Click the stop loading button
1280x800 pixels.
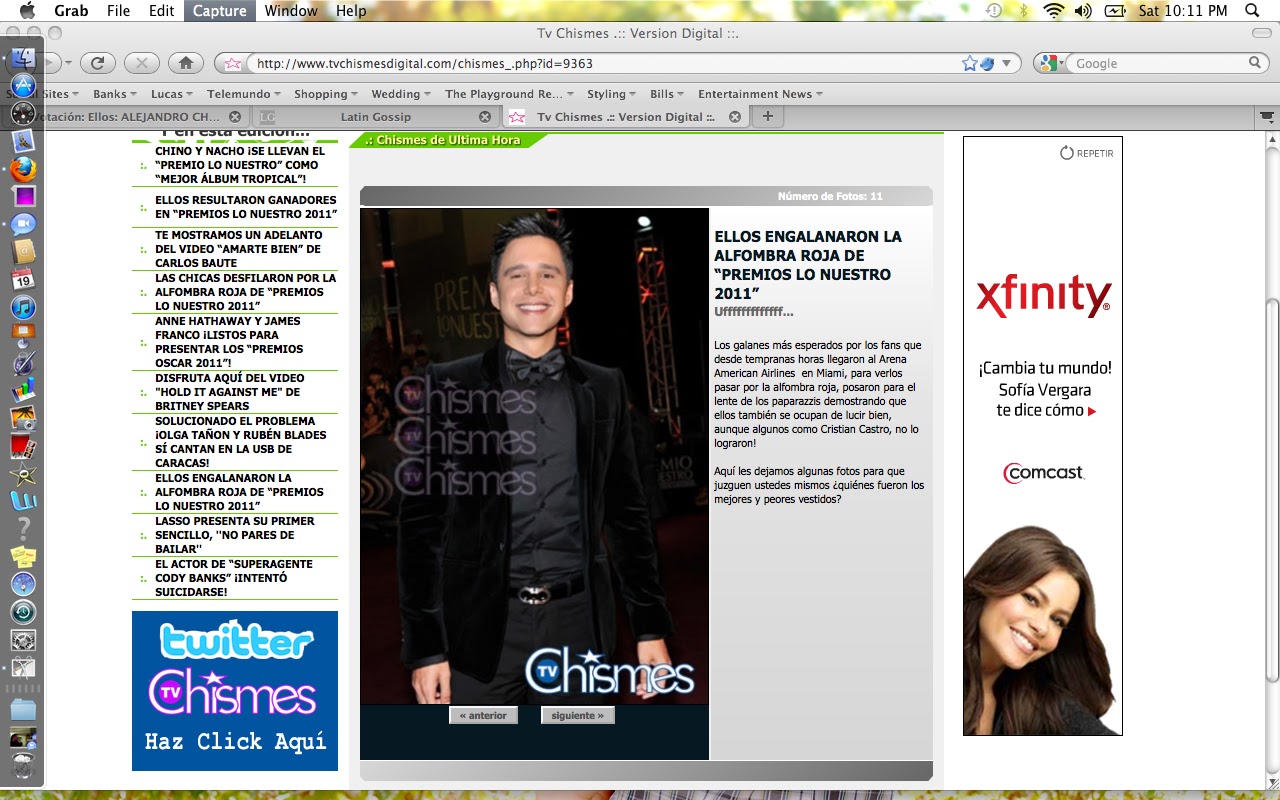(141, 63)
